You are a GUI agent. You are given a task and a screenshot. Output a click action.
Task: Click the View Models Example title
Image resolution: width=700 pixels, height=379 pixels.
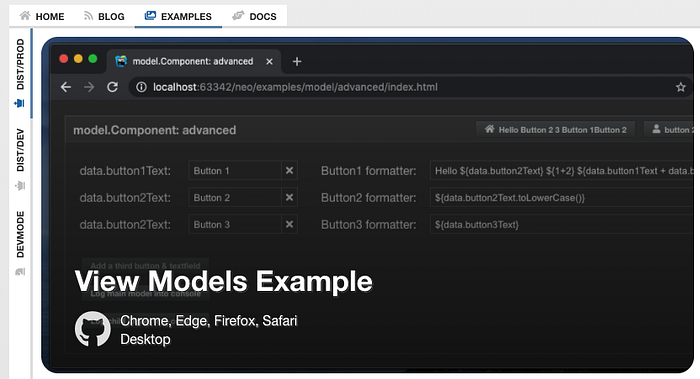tap(223, 281)
